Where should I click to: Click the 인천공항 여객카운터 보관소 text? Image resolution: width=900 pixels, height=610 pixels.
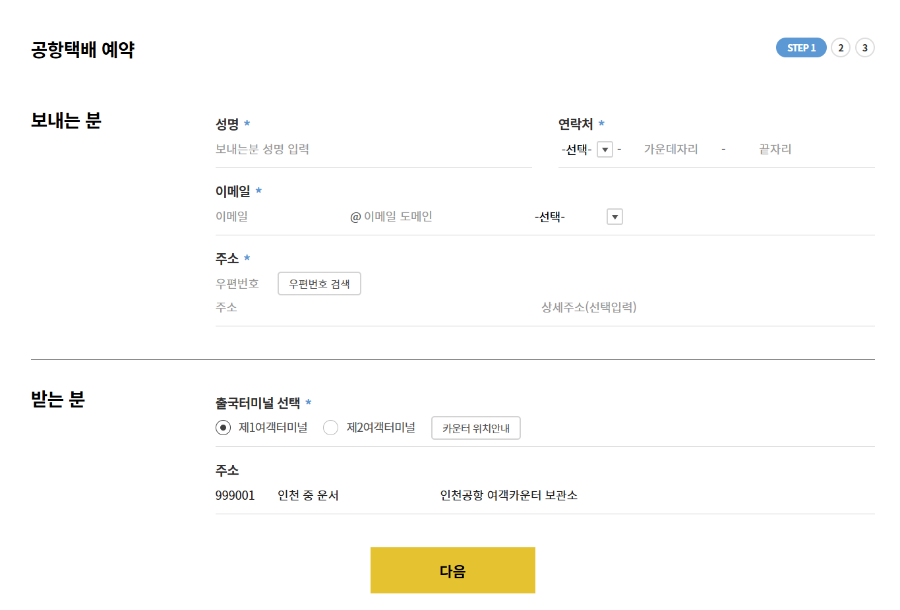pyautogui.click(x=509, y=495)
